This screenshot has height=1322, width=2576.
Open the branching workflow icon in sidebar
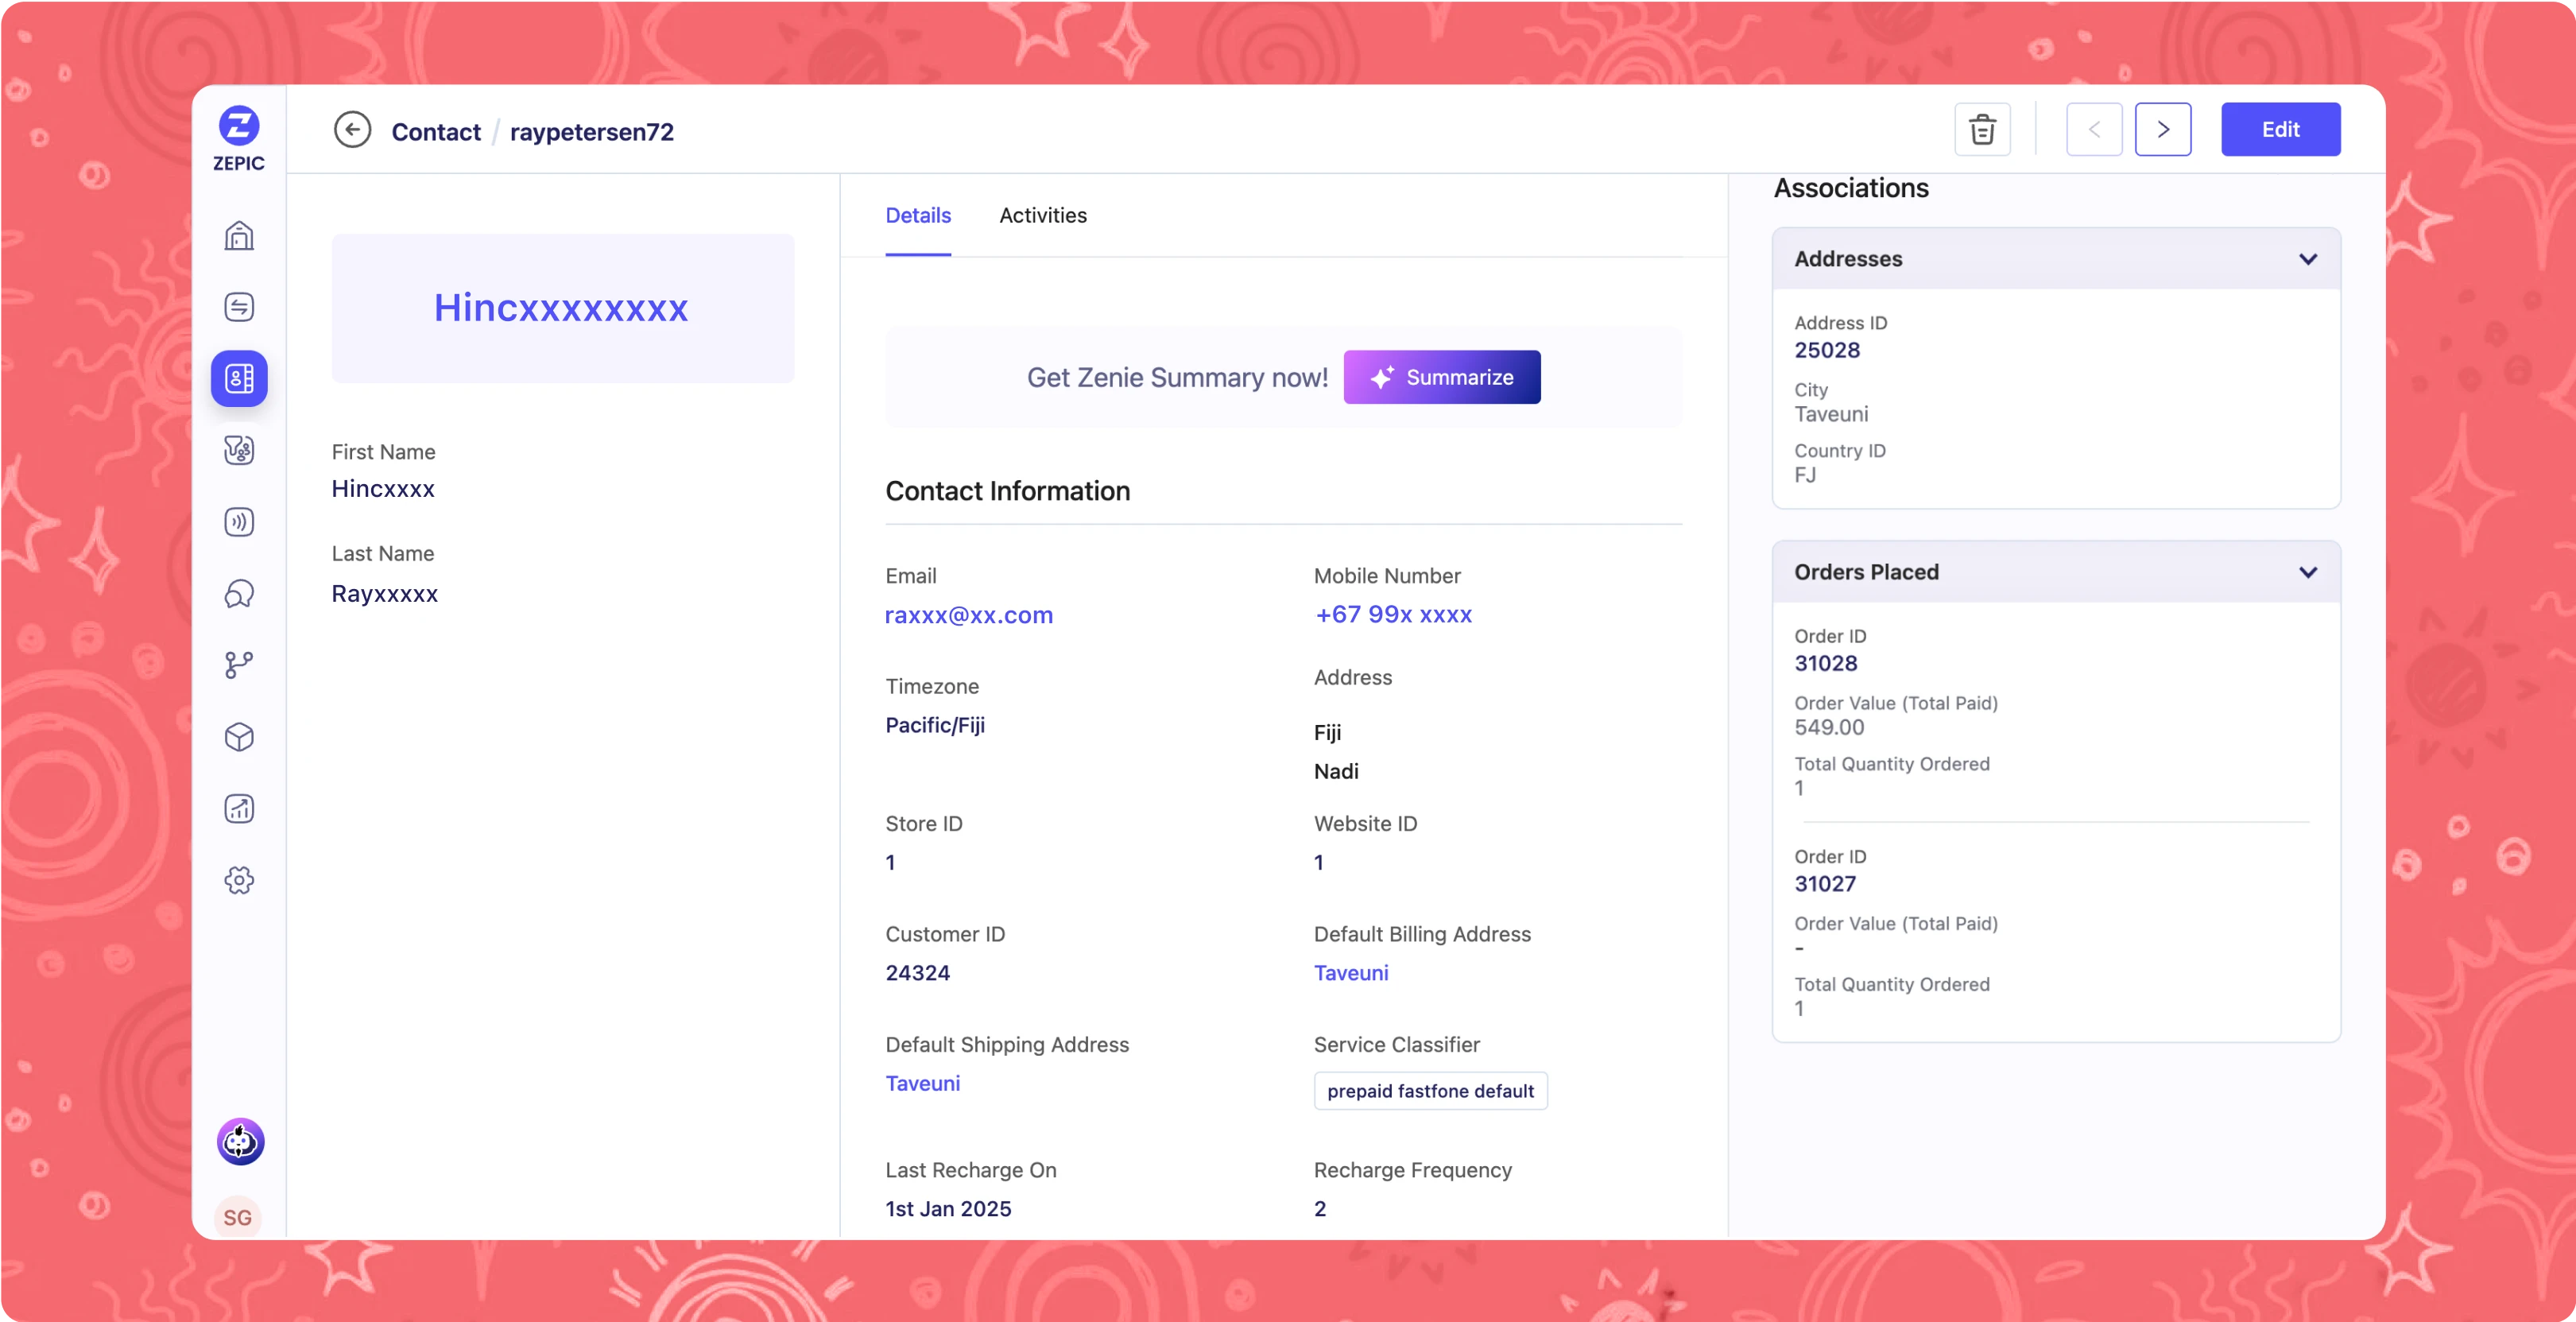pos(239,665)
